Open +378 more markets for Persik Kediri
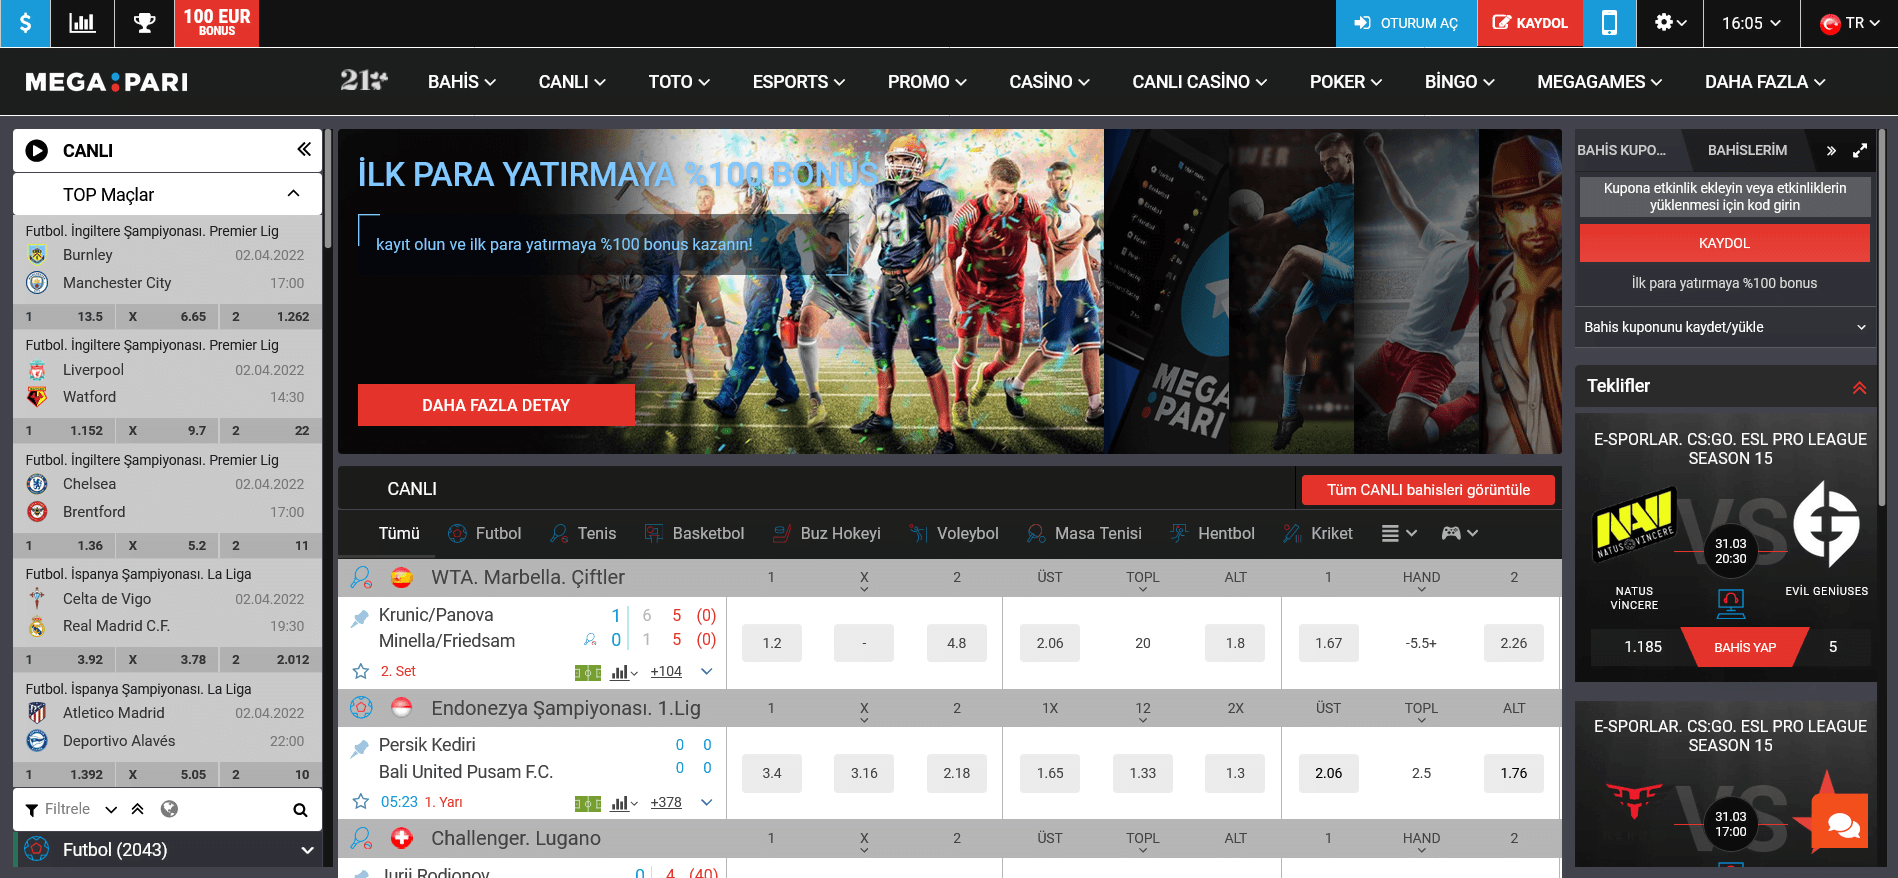This screenshot has width=1898, height=878. [666, 802]
